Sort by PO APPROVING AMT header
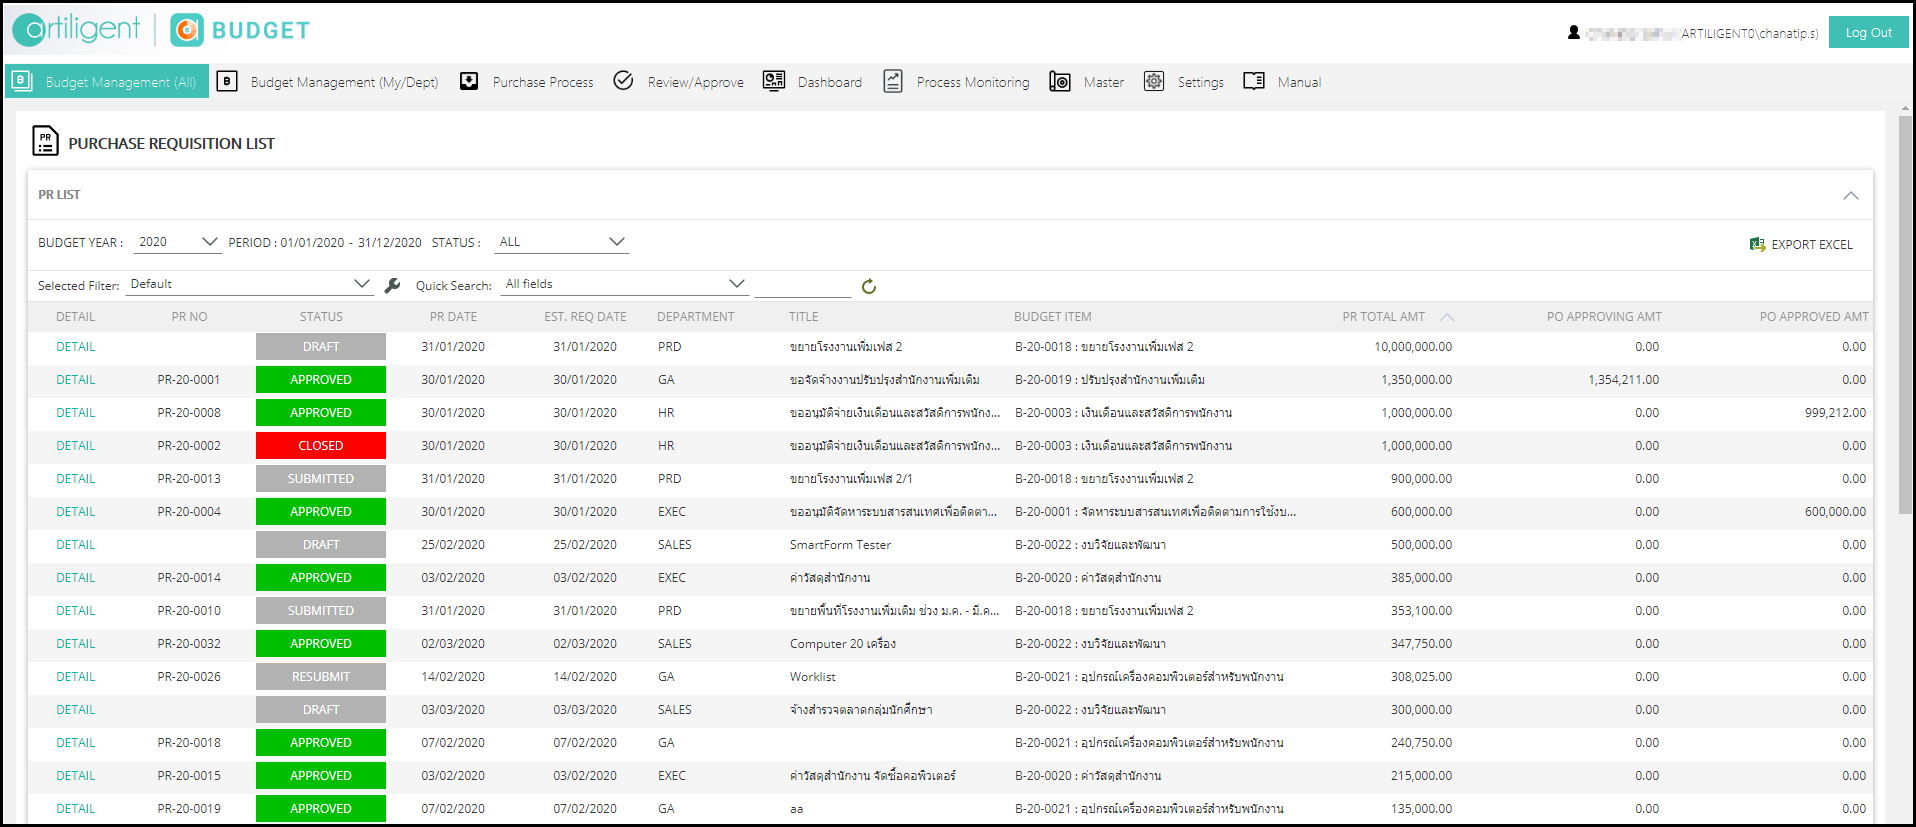This screenshot has height=827, width=1916. click(1604, 317)
